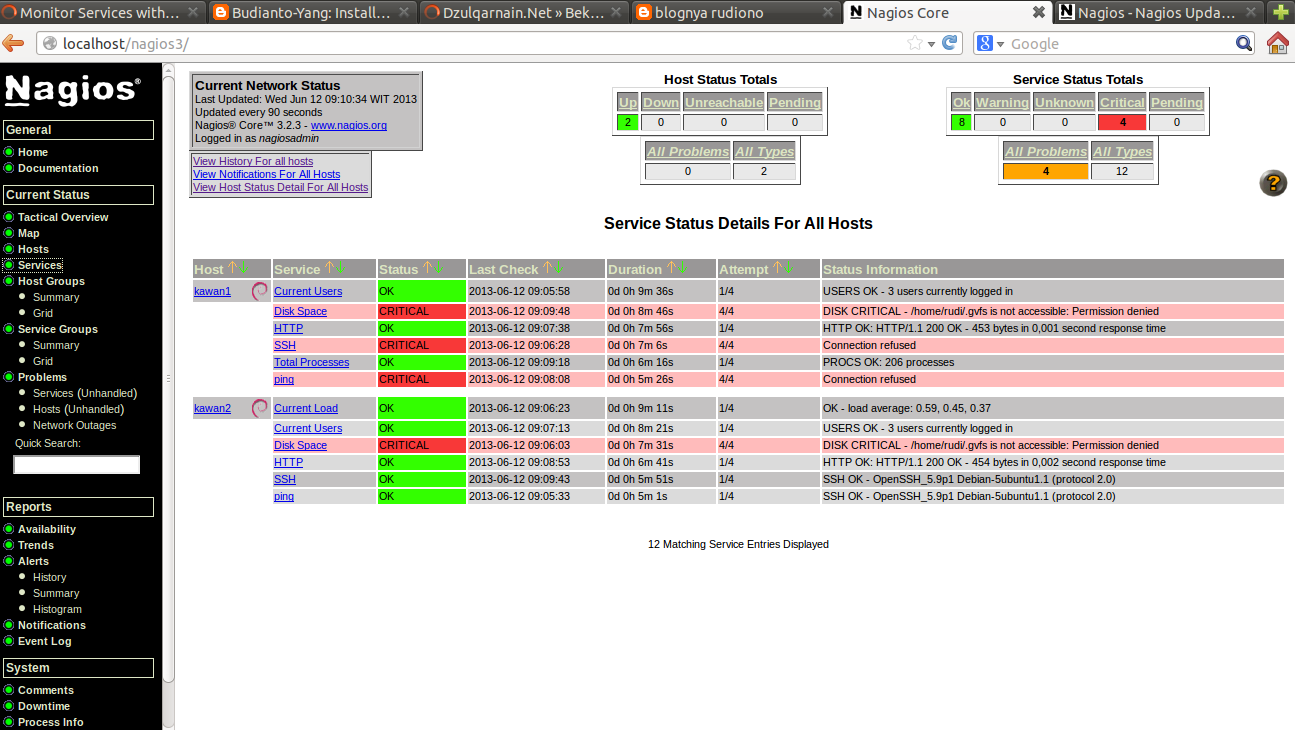The width and height of the screenshot is (1295, 730).
Task: Open Total Processes service for kawan1
Action: click(311, 362)
